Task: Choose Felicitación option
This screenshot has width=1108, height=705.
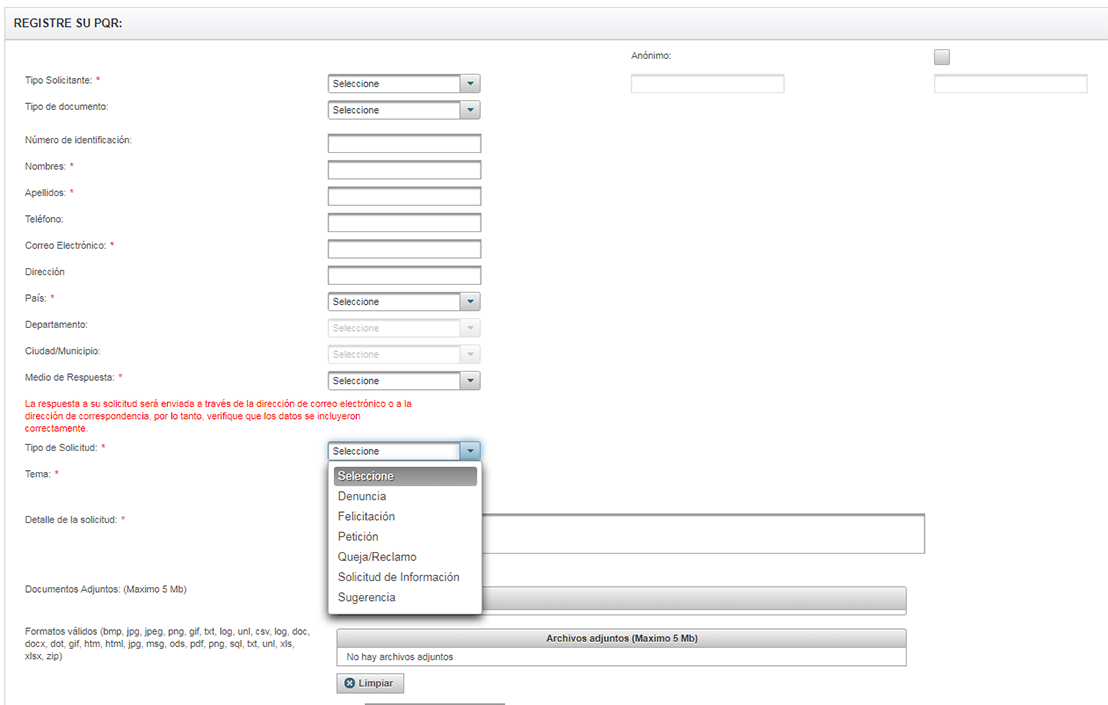Action: click(366, 517)
